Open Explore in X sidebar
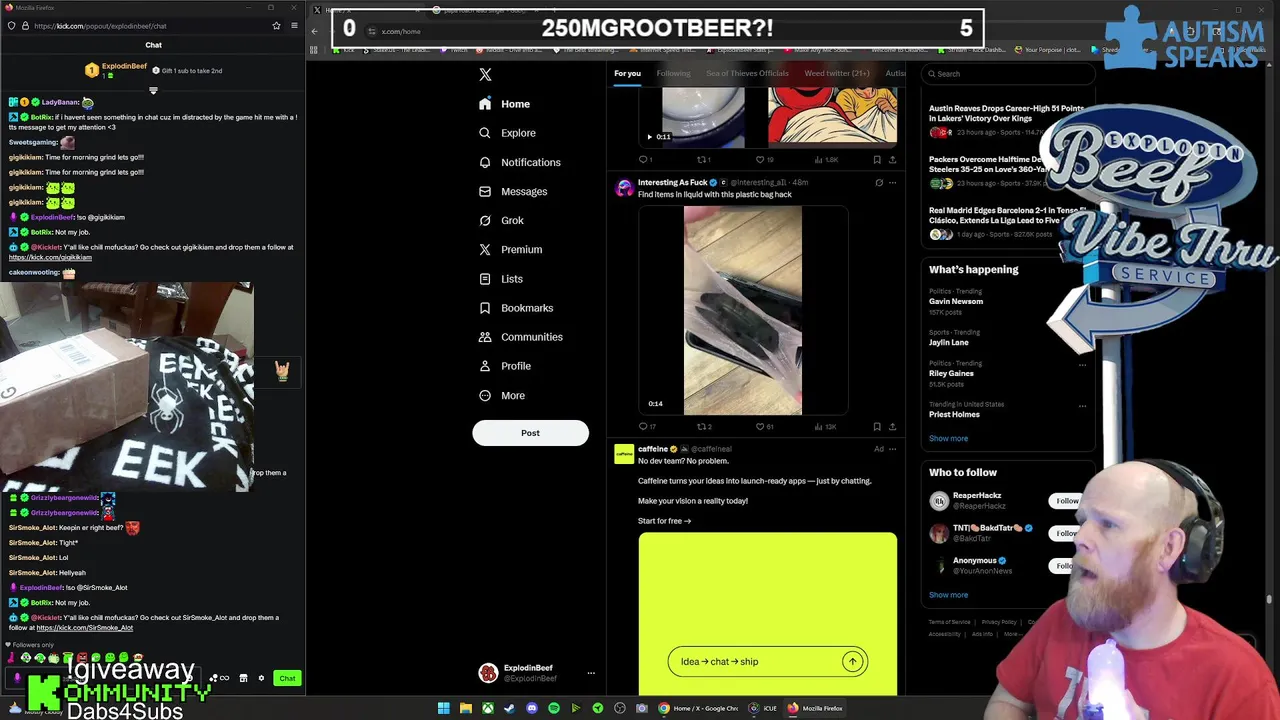This screenshot has height=720, width=1280. (507, 133)
